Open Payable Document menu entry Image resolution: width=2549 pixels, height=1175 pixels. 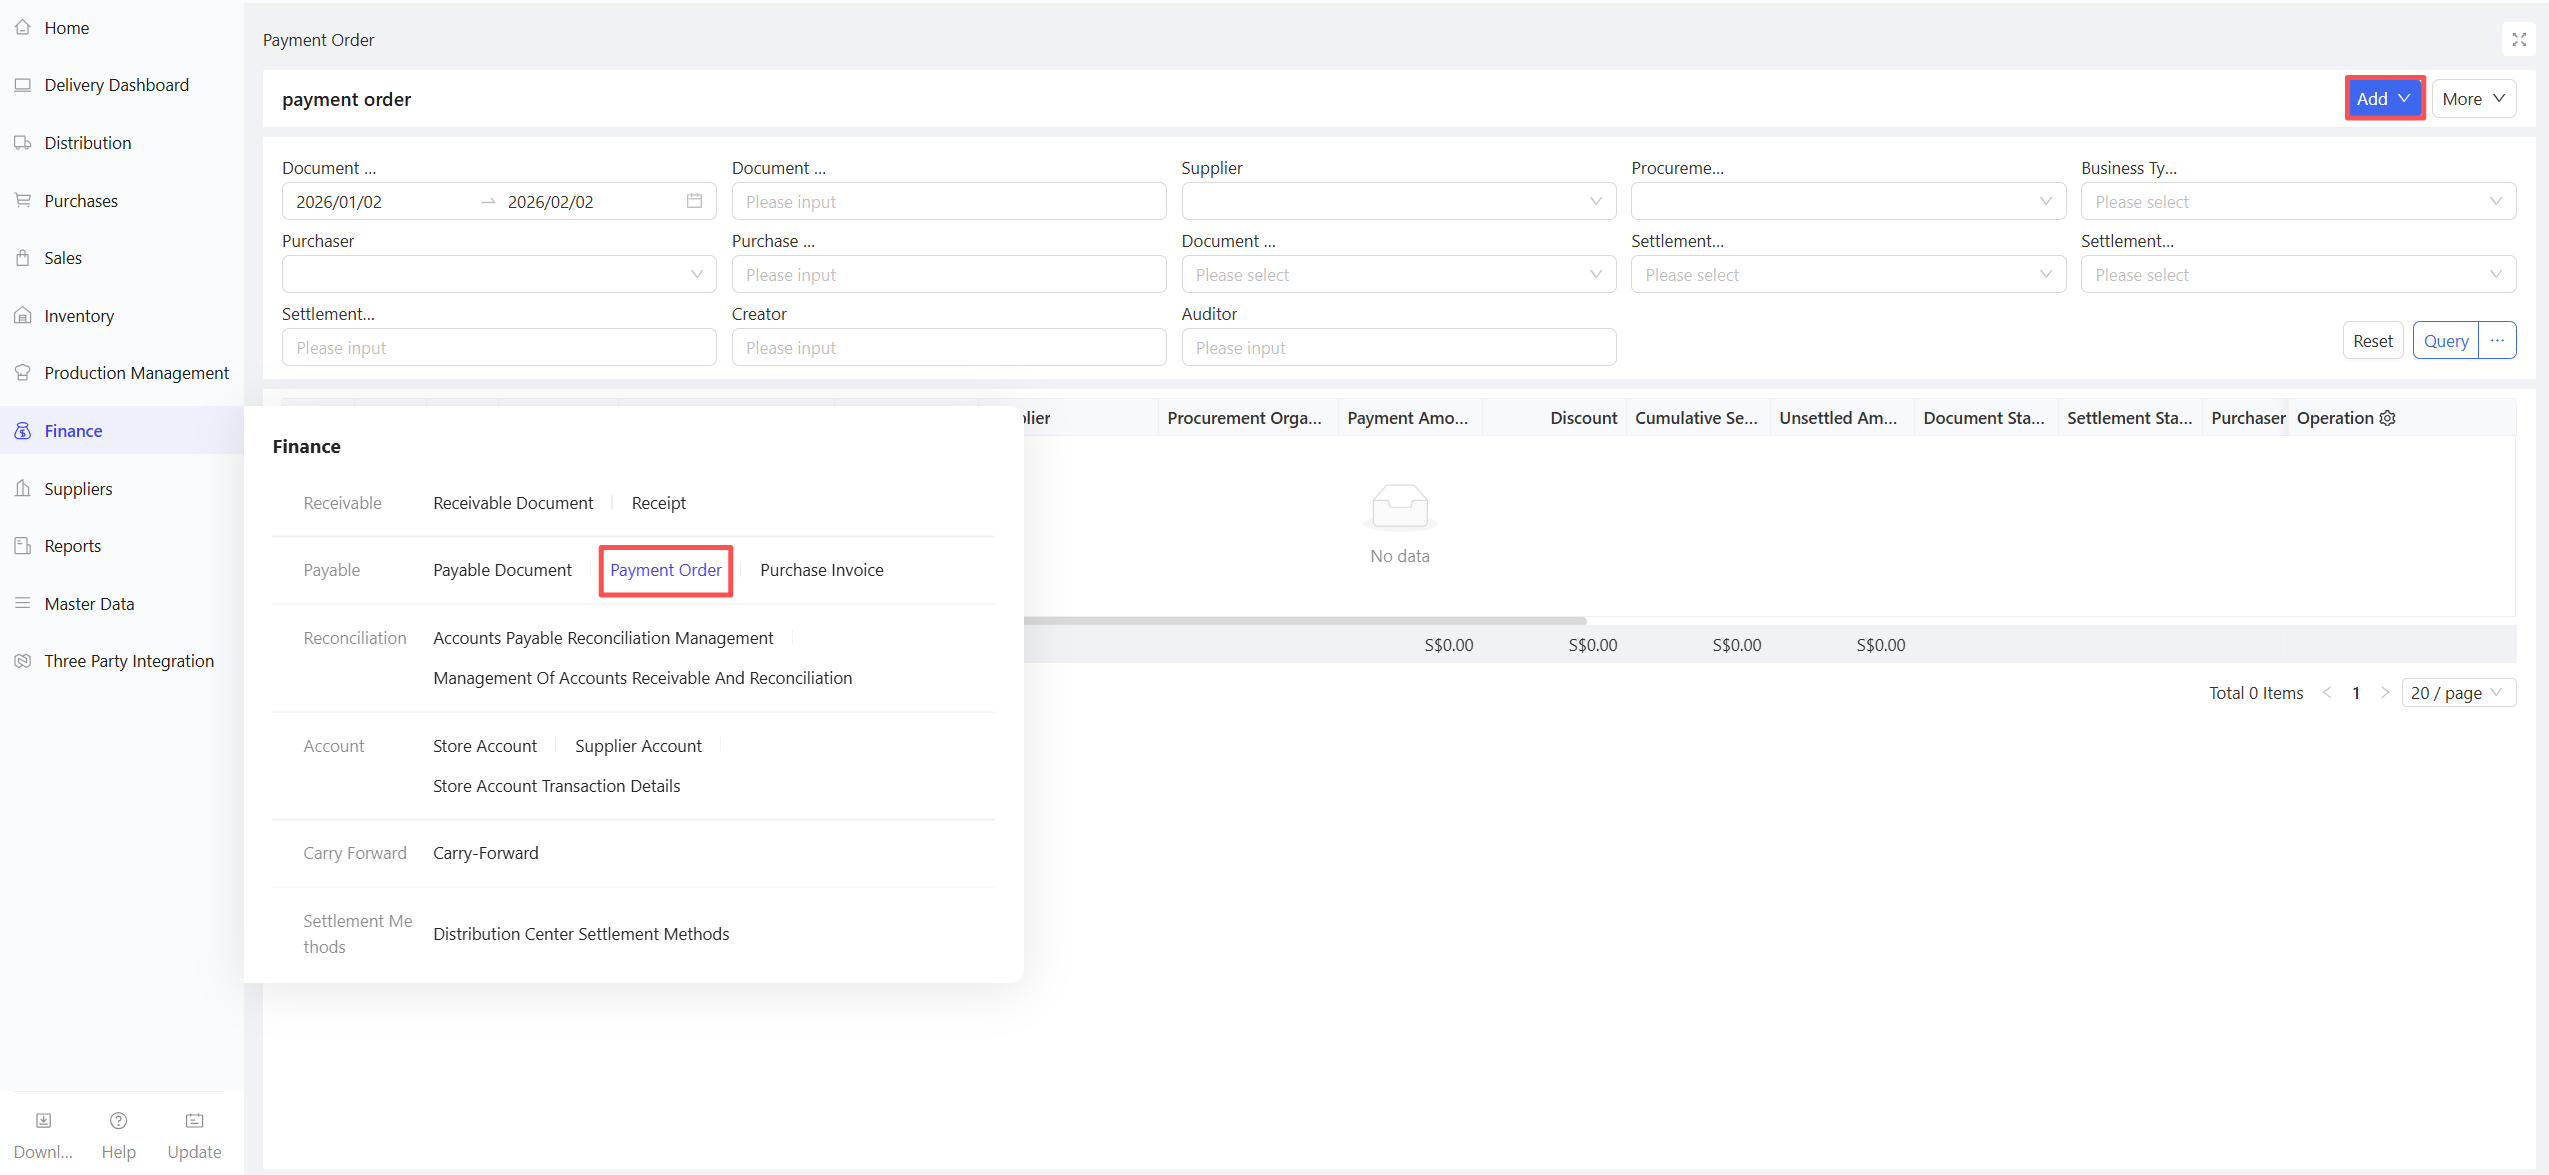pyautogui.click(x=502, y=570)
